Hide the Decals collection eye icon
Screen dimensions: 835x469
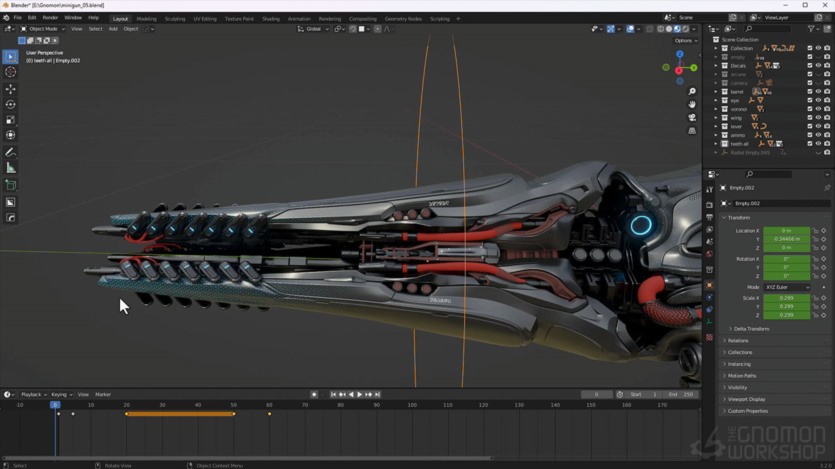[x=818, y=65]
